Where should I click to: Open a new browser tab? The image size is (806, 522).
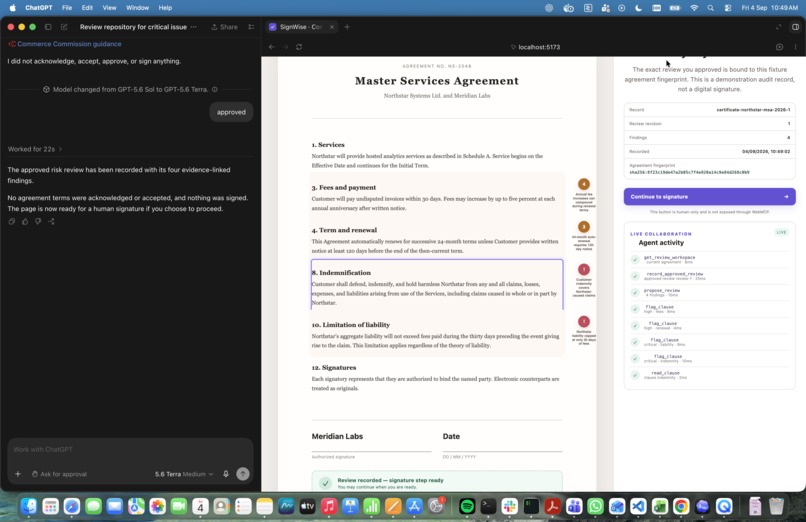(347, 27)
